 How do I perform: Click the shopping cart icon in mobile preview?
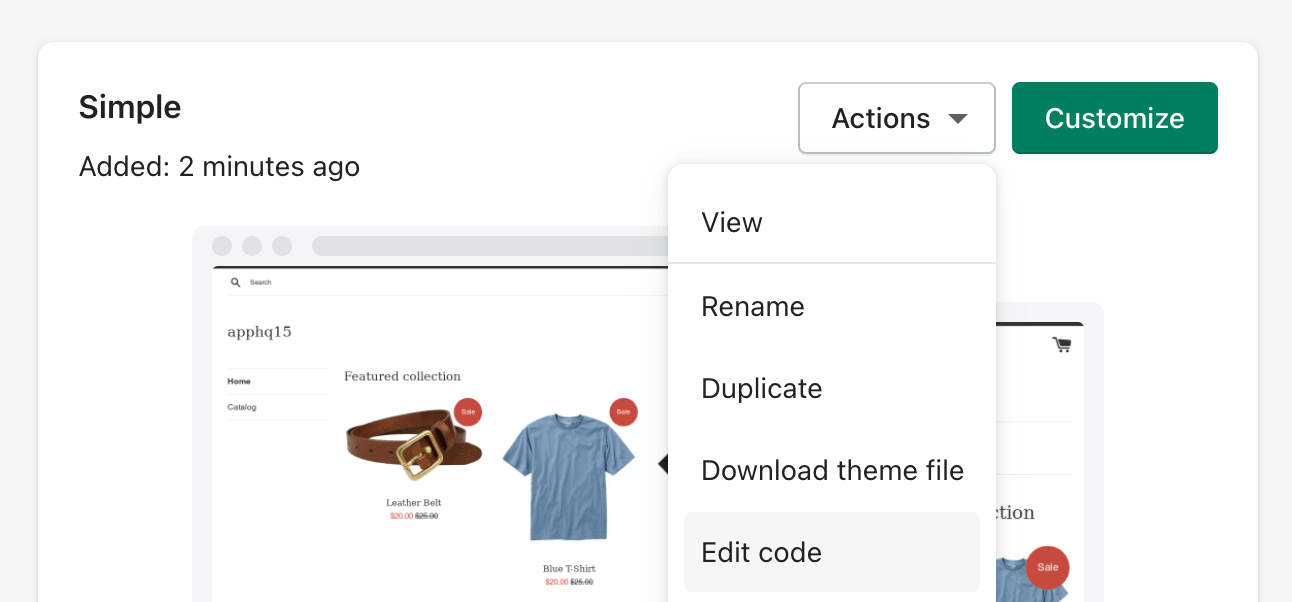[x=1062, y=345]
